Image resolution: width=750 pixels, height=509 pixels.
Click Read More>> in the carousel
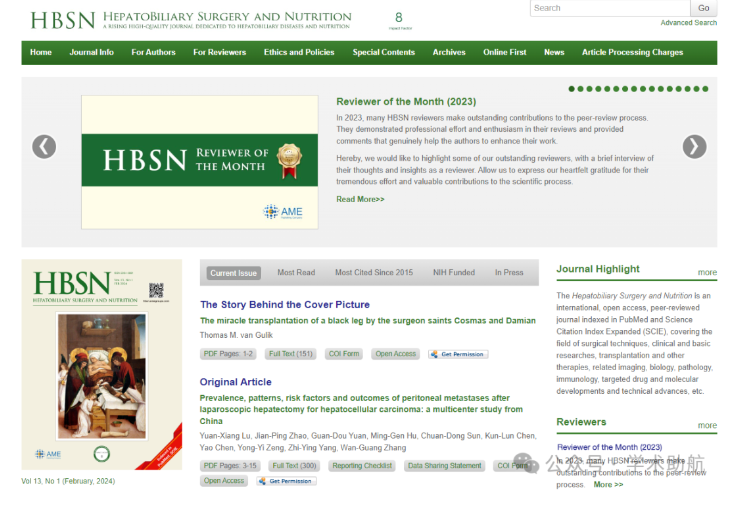click(360, 199)
